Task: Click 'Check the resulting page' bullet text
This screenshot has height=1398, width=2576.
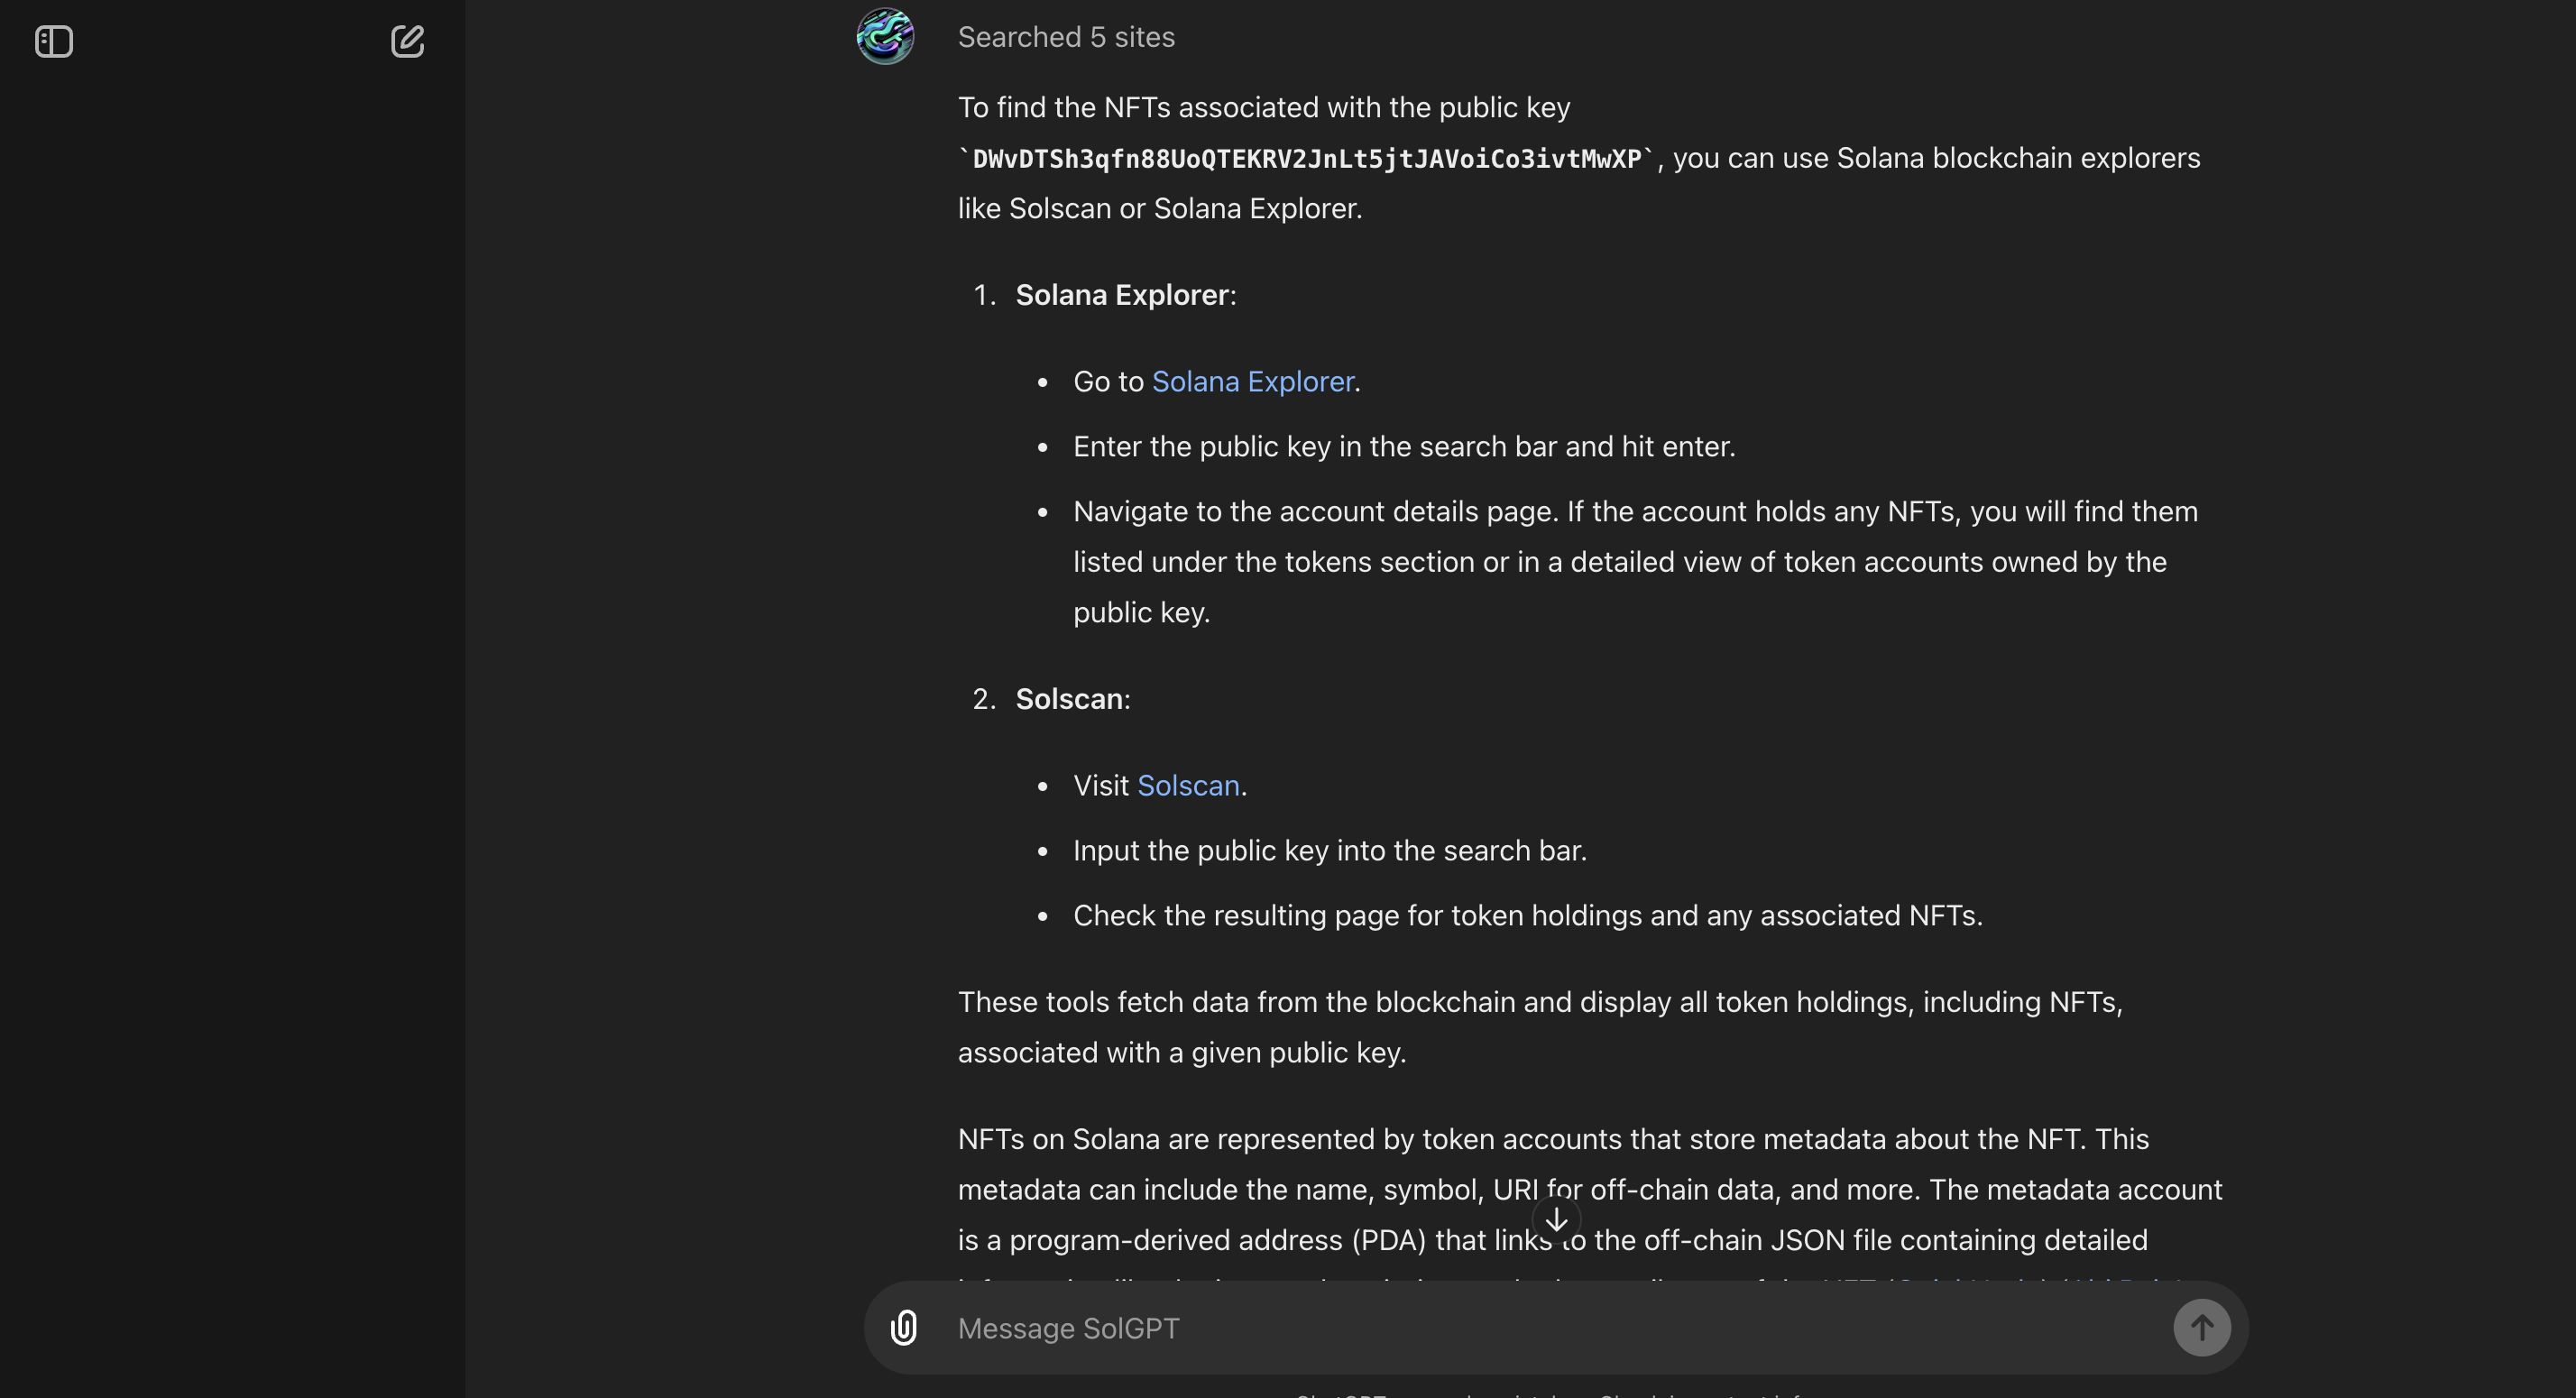Action: click(x=1528, y=915)
